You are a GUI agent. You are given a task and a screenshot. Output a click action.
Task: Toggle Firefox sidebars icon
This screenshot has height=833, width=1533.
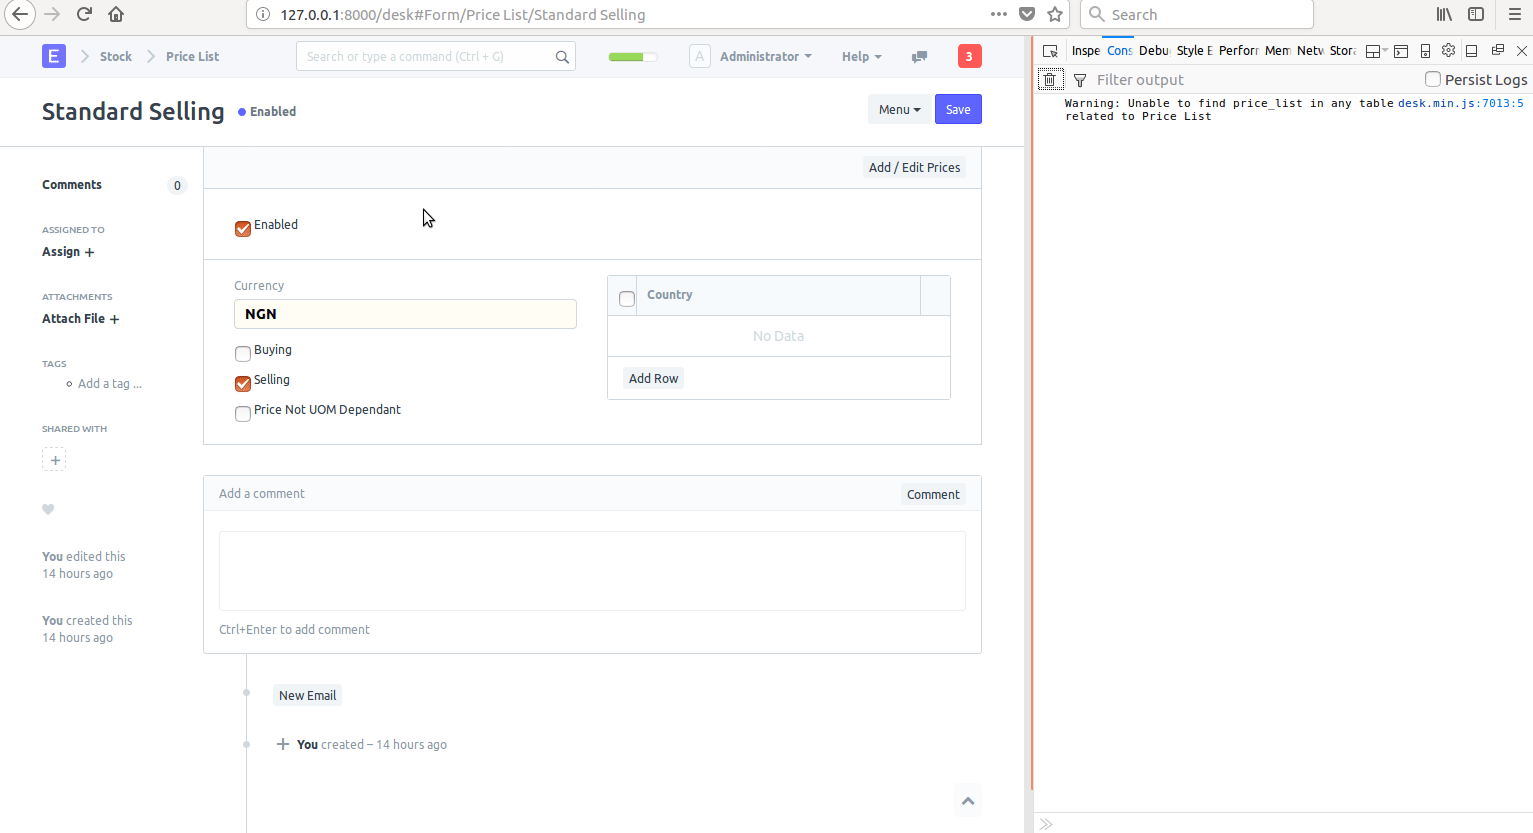pos(1476,14)
